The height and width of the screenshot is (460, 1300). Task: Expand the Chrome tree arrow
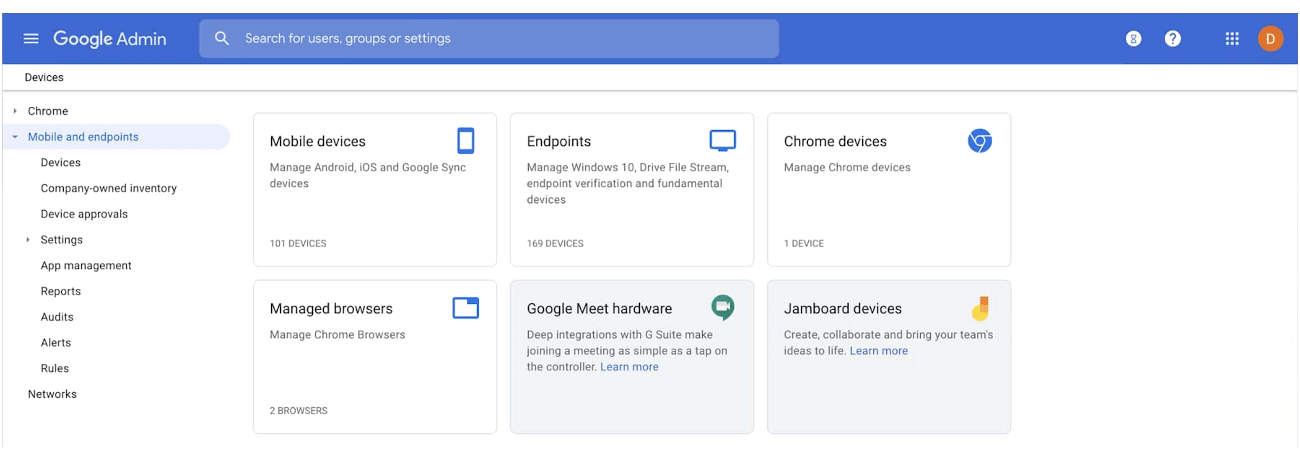(x=15, y=111)
